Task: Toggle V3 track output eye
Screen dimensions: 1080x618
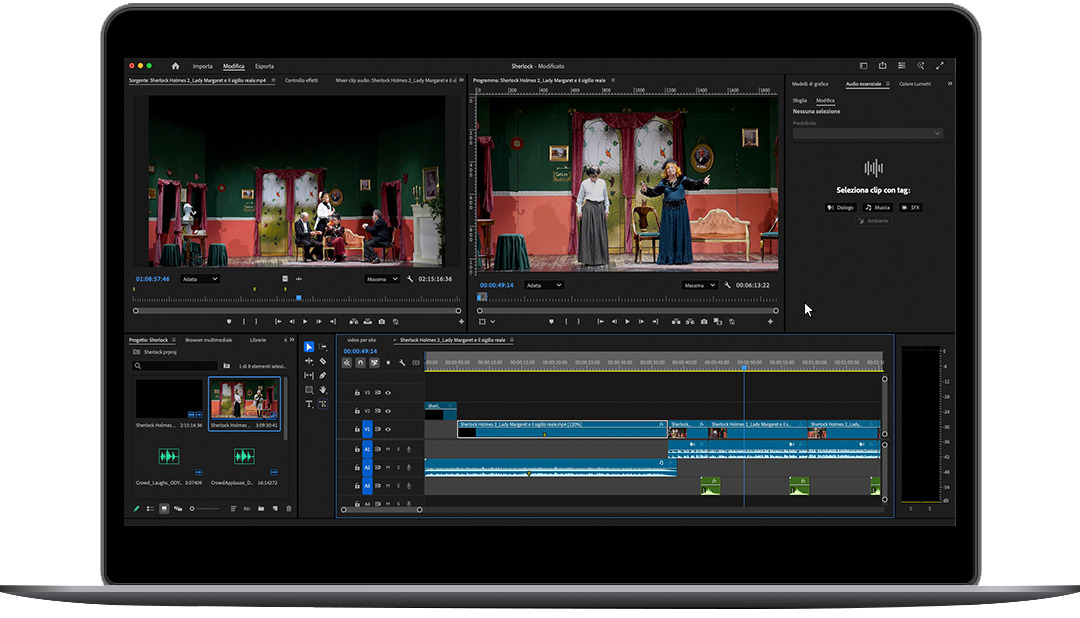Action: [388, 393]
